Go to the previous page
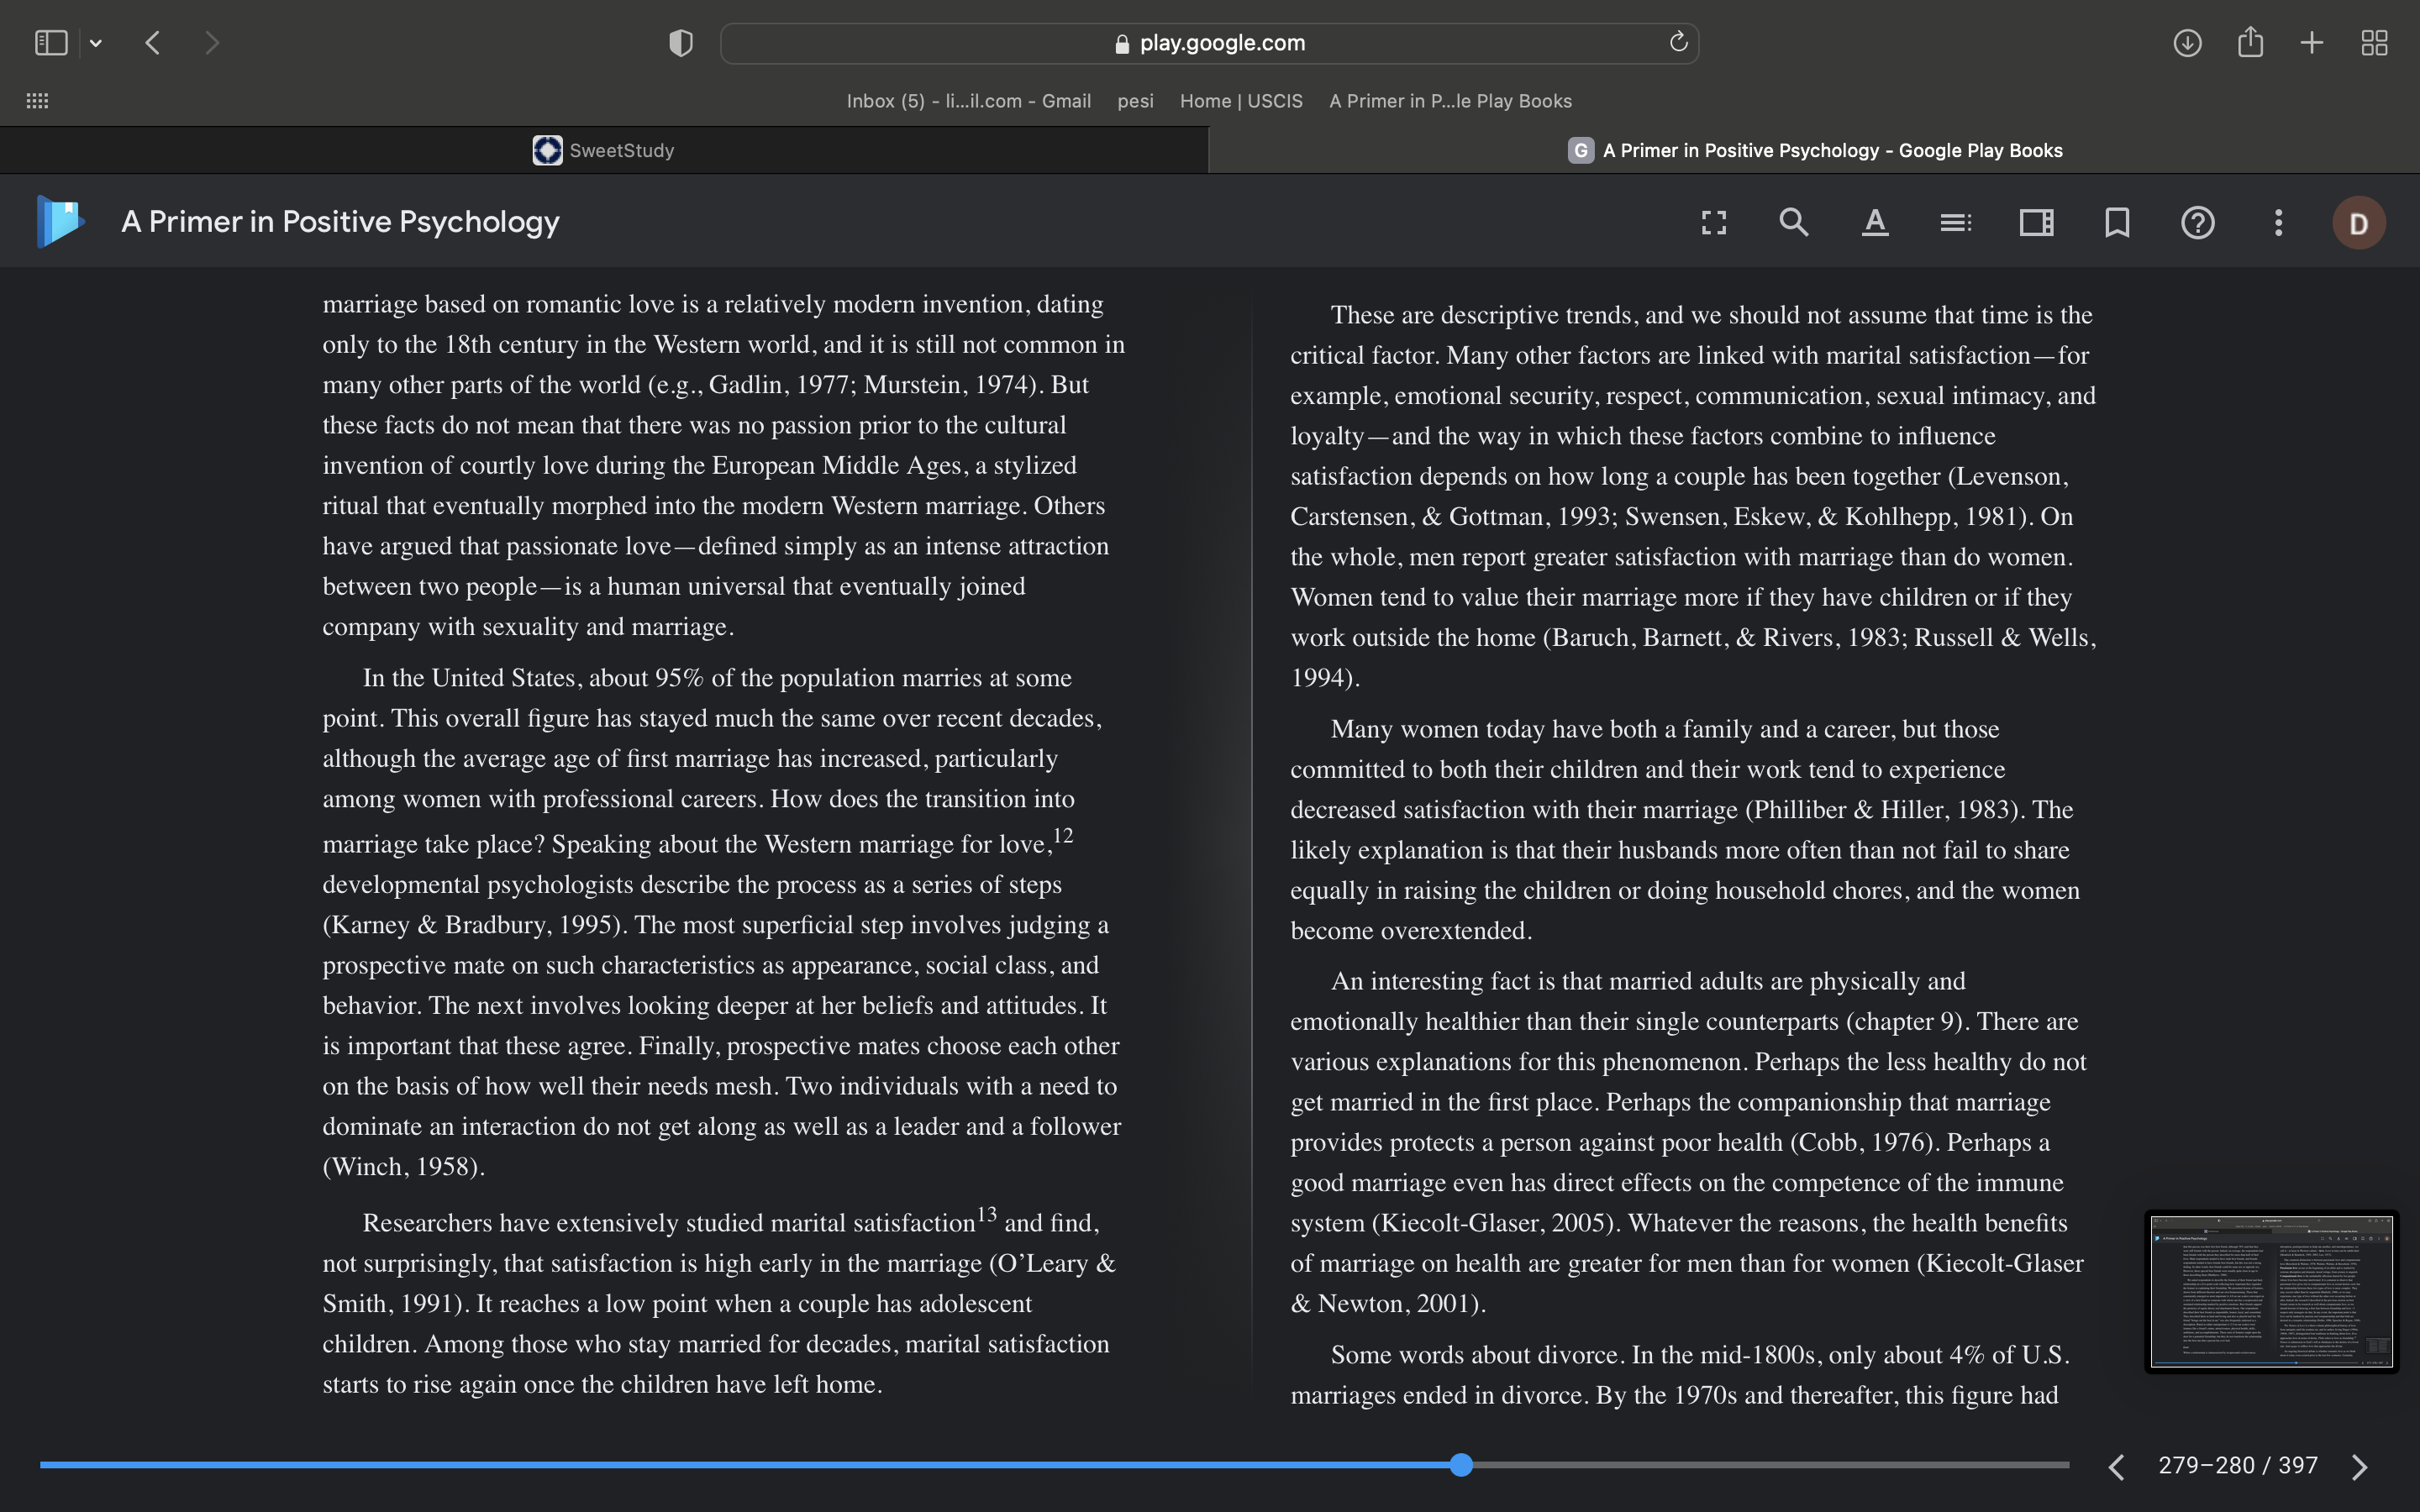 pyautogui.click(x=2116, y=1466)
